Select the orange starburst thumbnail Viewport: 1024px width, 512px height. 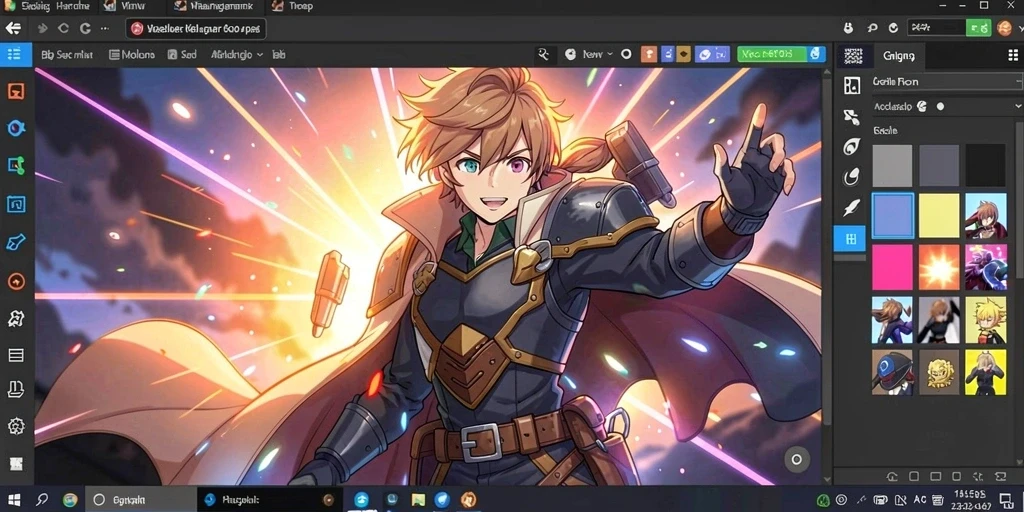point(939,267)
